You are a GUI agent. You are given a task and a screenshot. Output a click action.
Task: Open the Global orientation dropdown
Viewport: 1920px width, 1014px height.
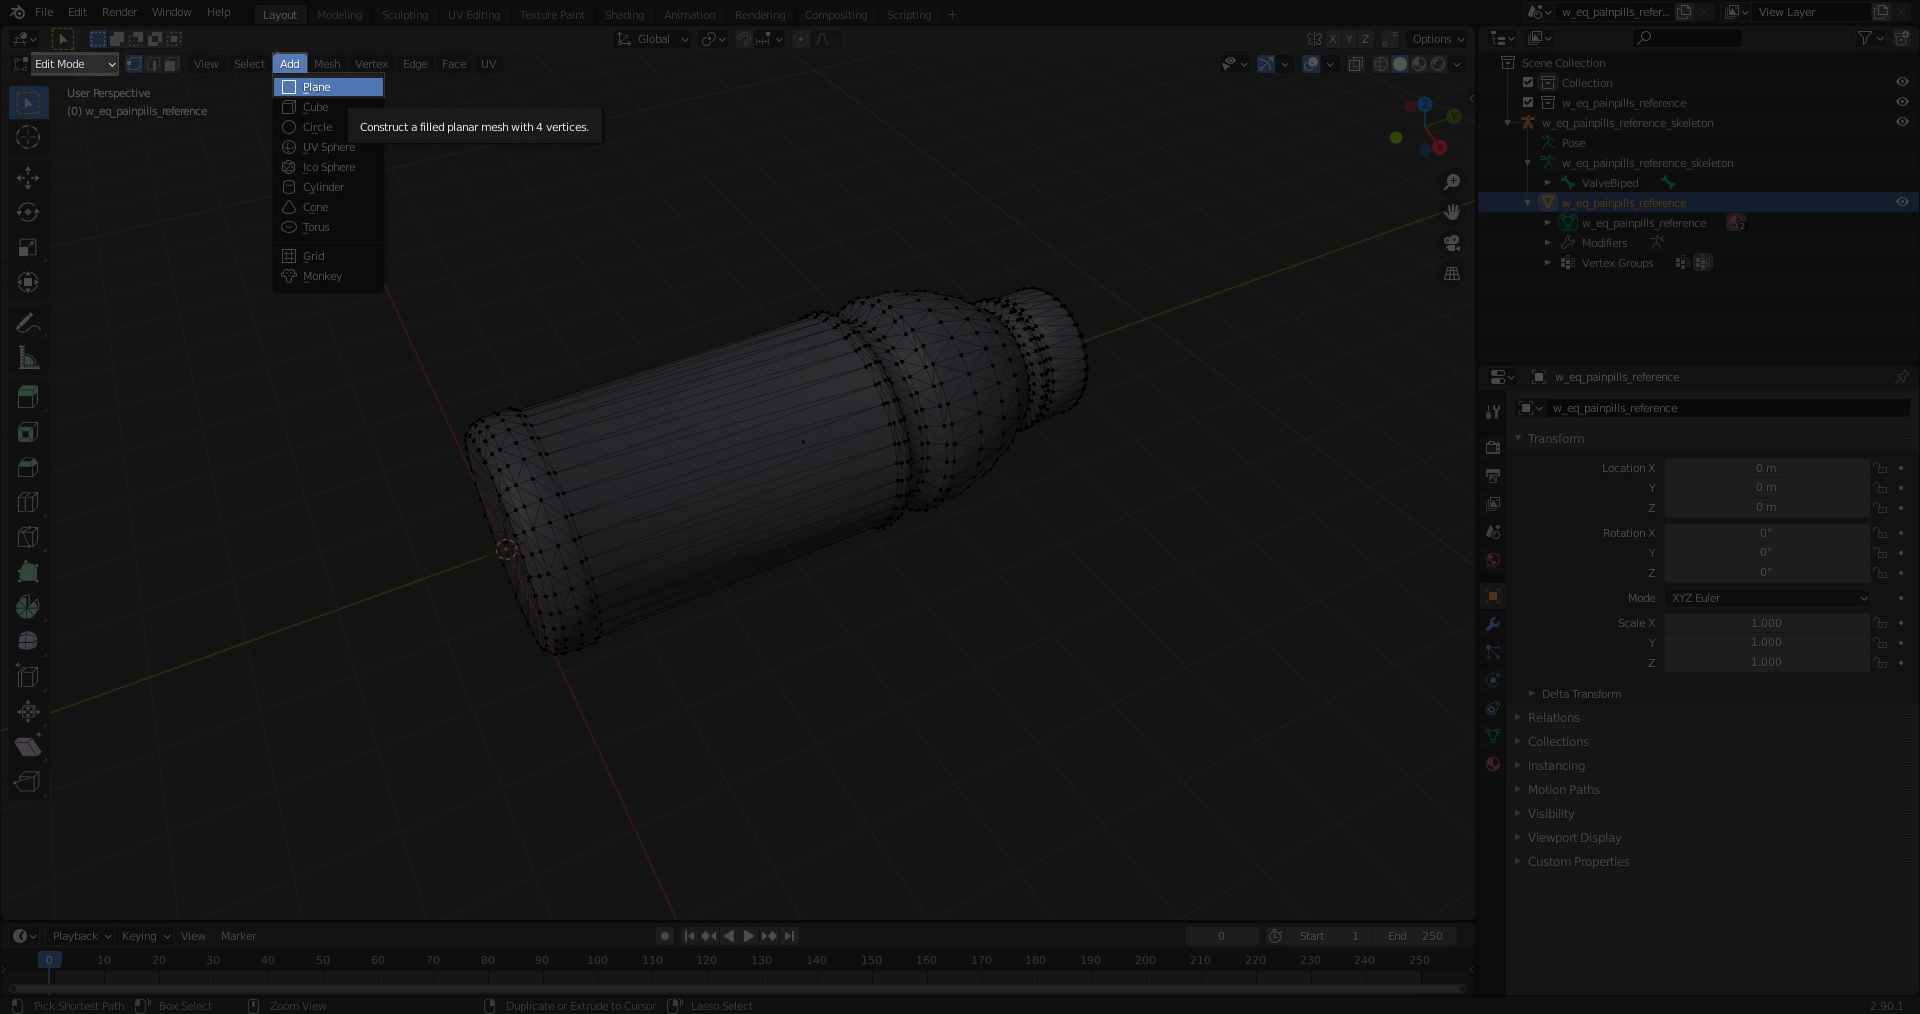coord(653,39)
